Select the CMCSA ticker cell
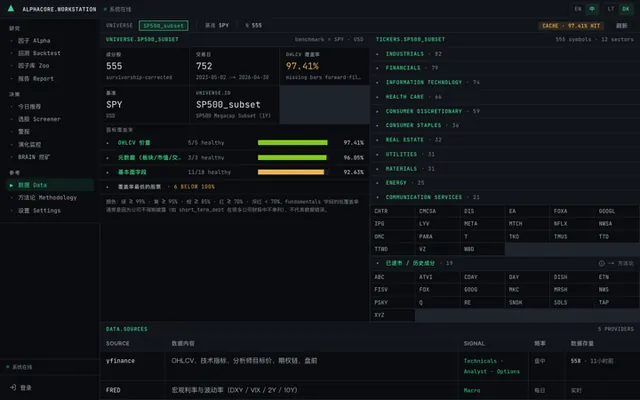 (438, 211)
